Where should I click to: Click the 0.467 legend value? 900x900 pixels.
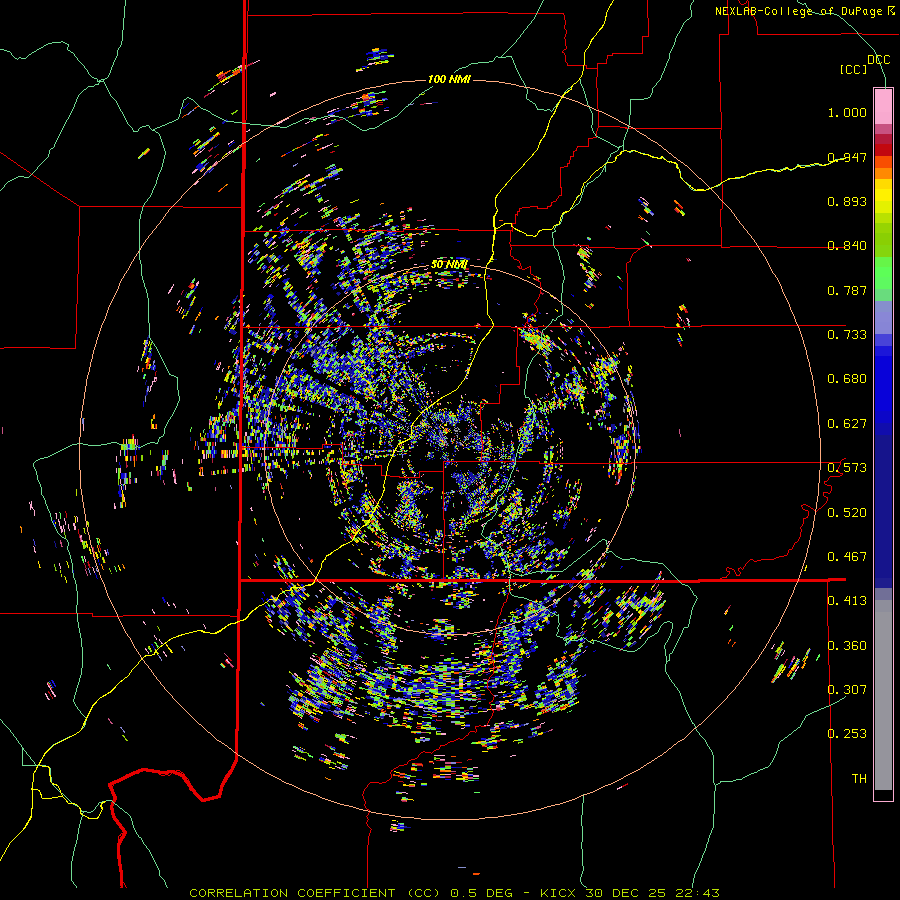[x=847, y=557]
